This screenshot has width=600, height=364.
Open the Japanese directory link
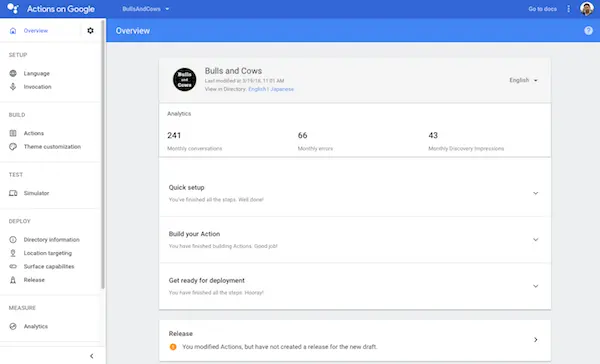point(282,89)
